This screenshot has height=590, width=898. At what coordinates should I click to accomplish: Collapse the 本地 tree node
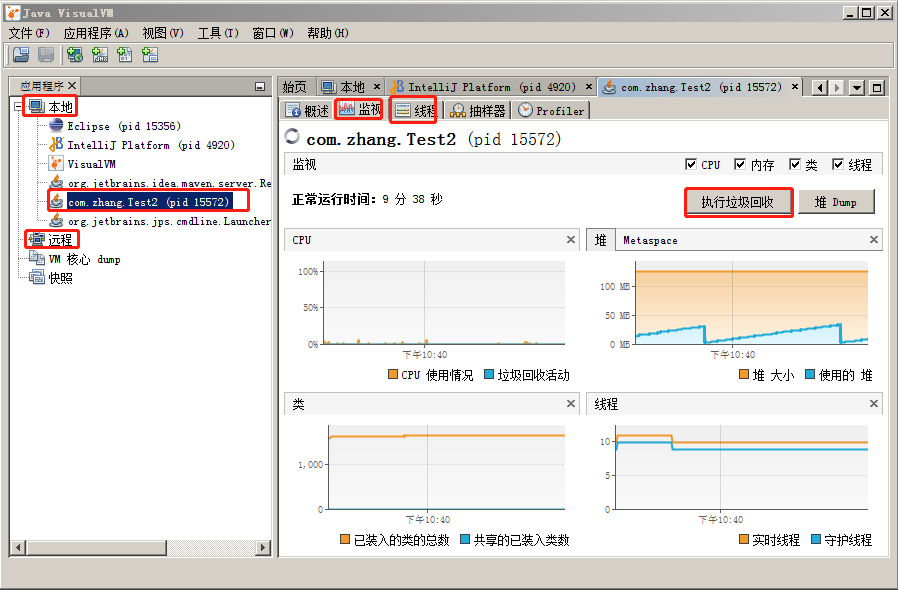pyautogui.click(x=18, y=107)
